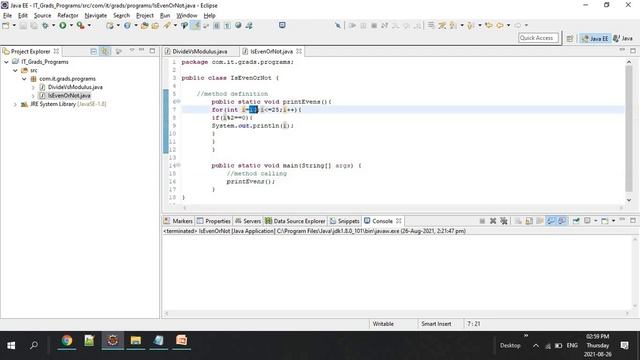Click Remove All Terminated Launches icon

pyautogui.click(x=504, y=221)
